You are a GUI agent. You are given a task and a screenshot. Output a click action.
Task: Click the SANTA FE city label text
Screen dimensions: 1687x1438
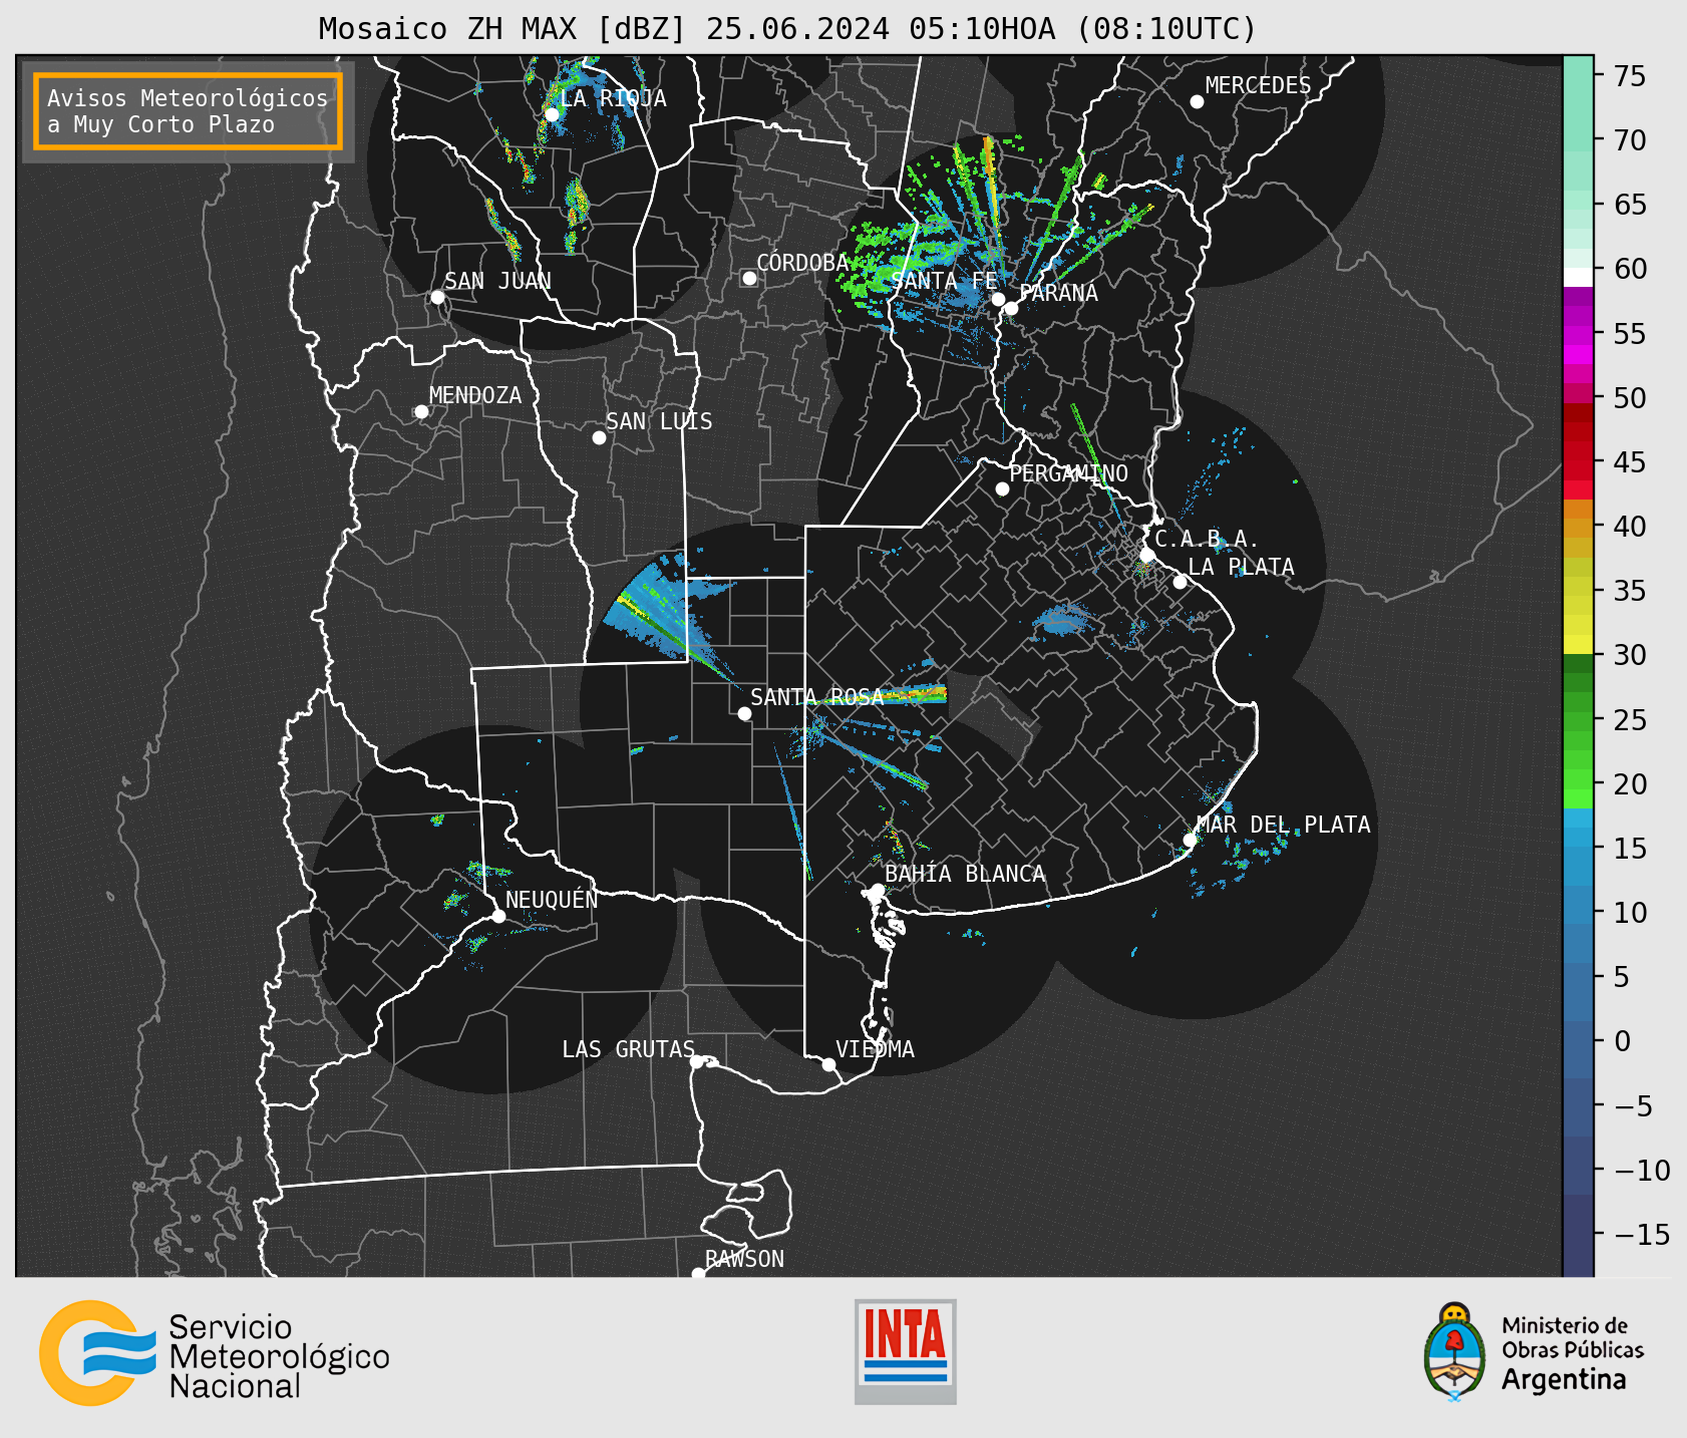(944, 281)
